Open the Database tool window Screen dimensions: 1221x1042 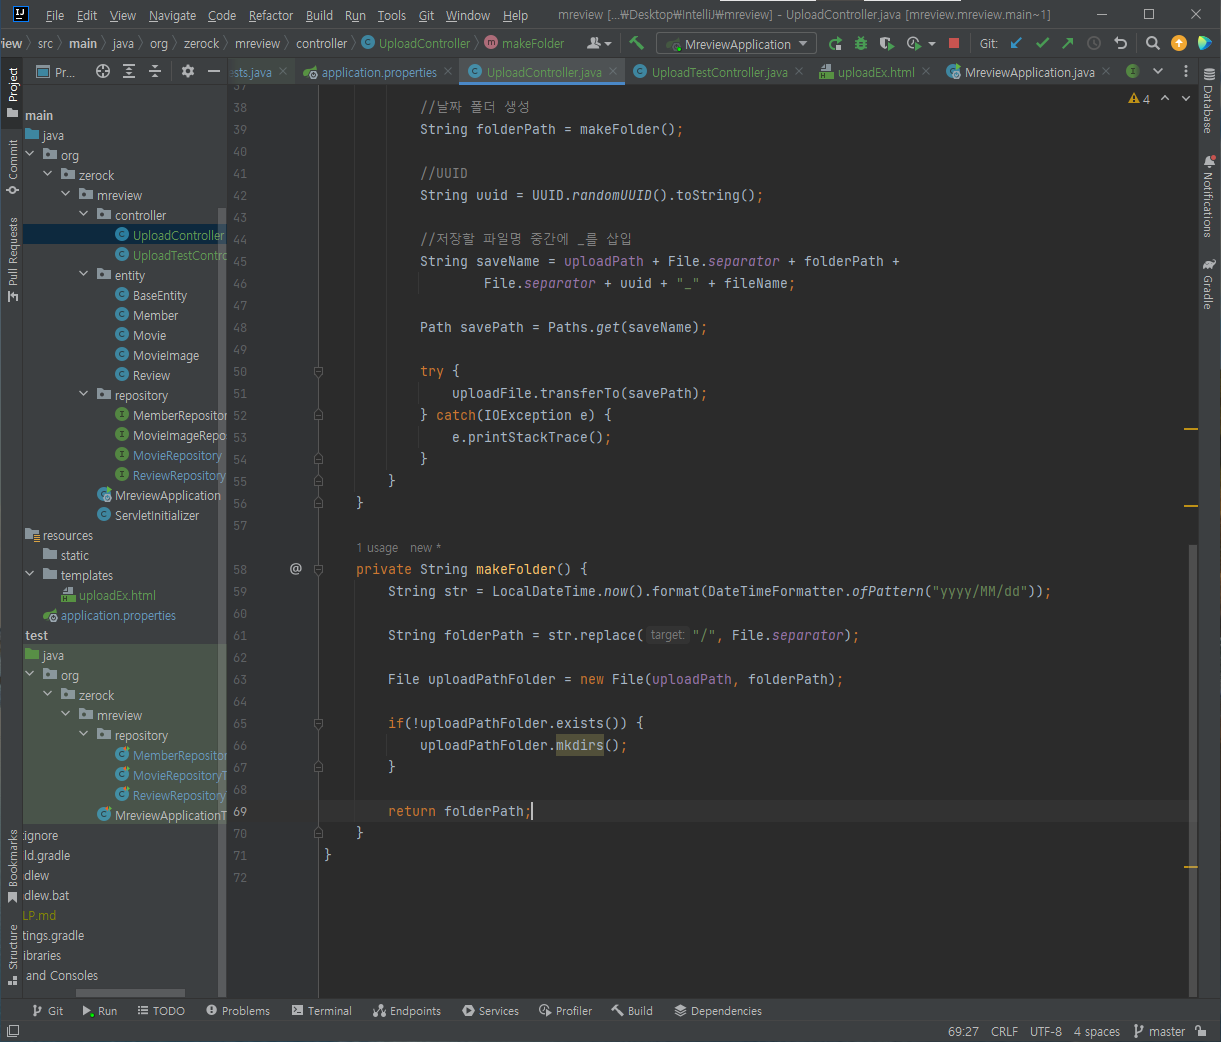pos(1209,101)
